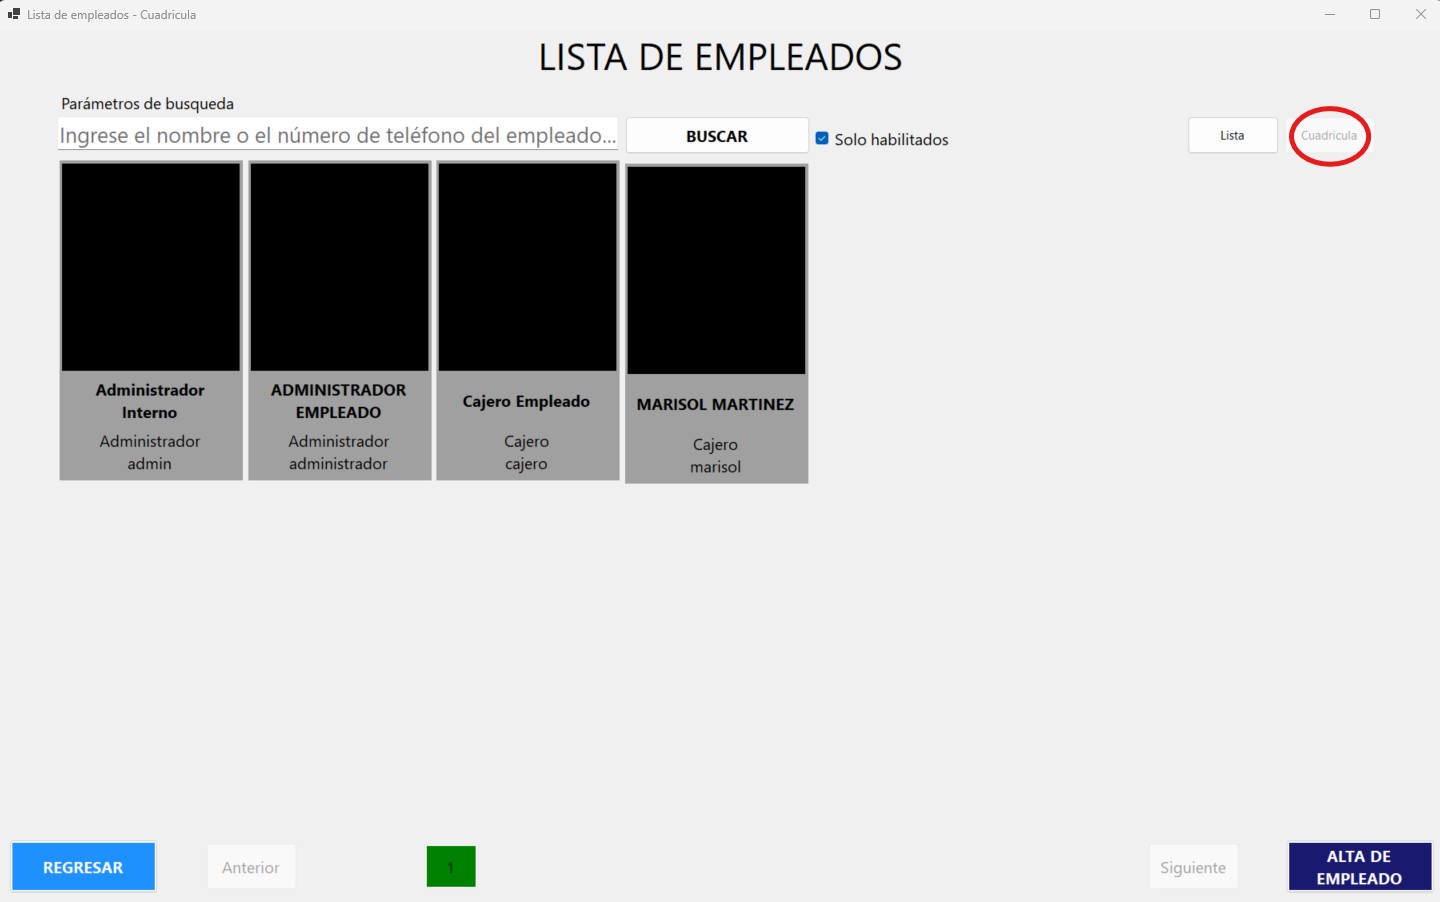The image size is (1440, 902).
Task: Click the app icon in the title bar
Action: 14,14
